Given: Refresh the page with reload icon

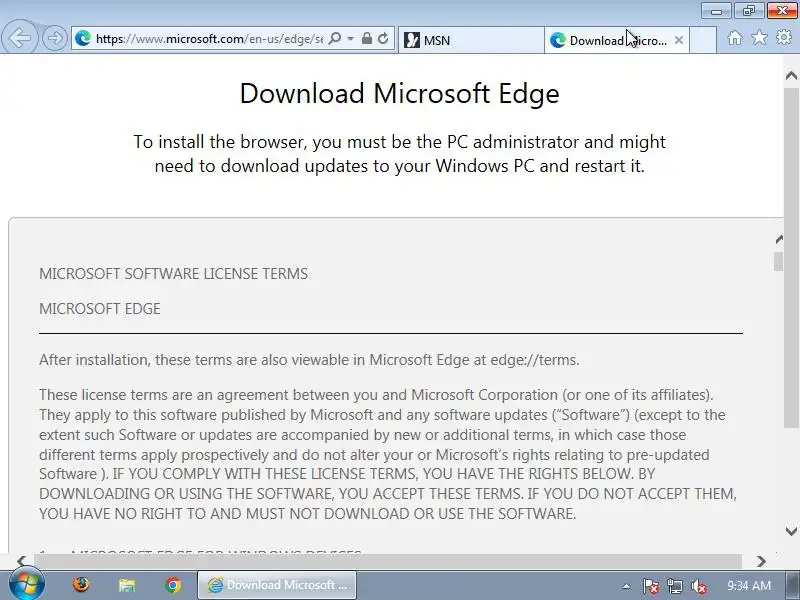Looking at the screenshot, I should 383,38.
